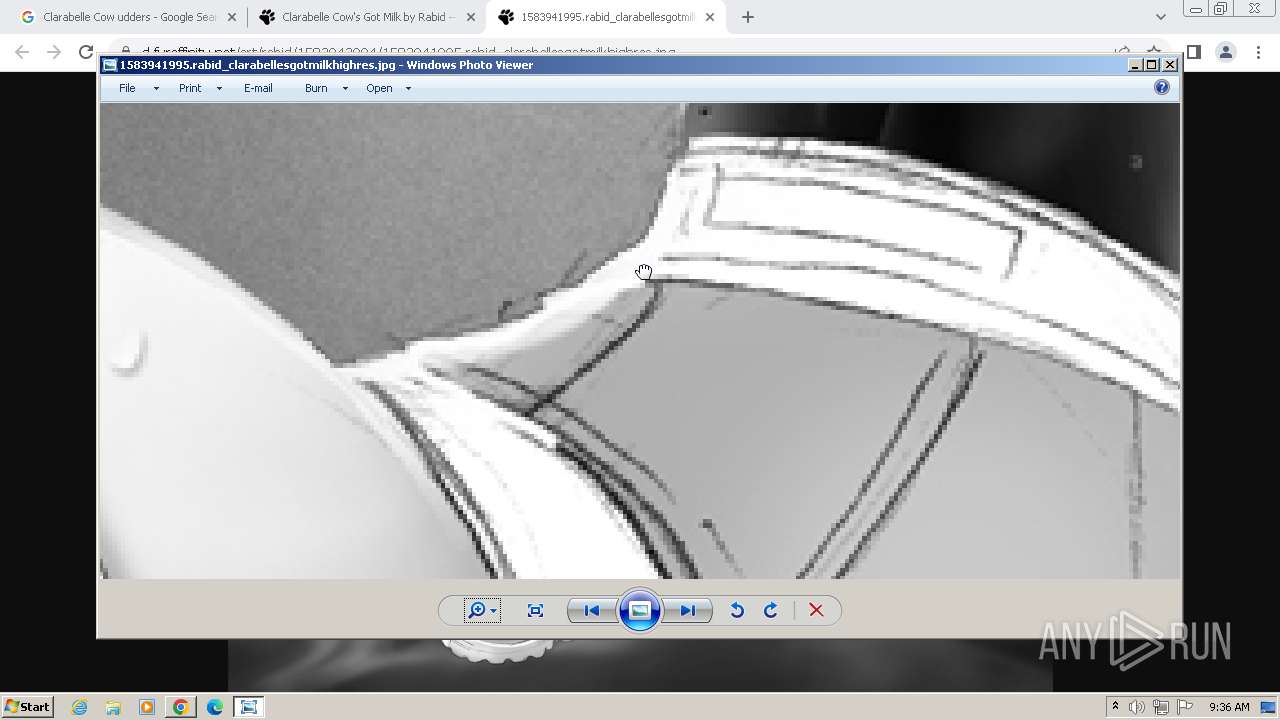Open Action Center flag icon
Viewport: 1280px width, 720px height.
click(x=1185, y=707)
